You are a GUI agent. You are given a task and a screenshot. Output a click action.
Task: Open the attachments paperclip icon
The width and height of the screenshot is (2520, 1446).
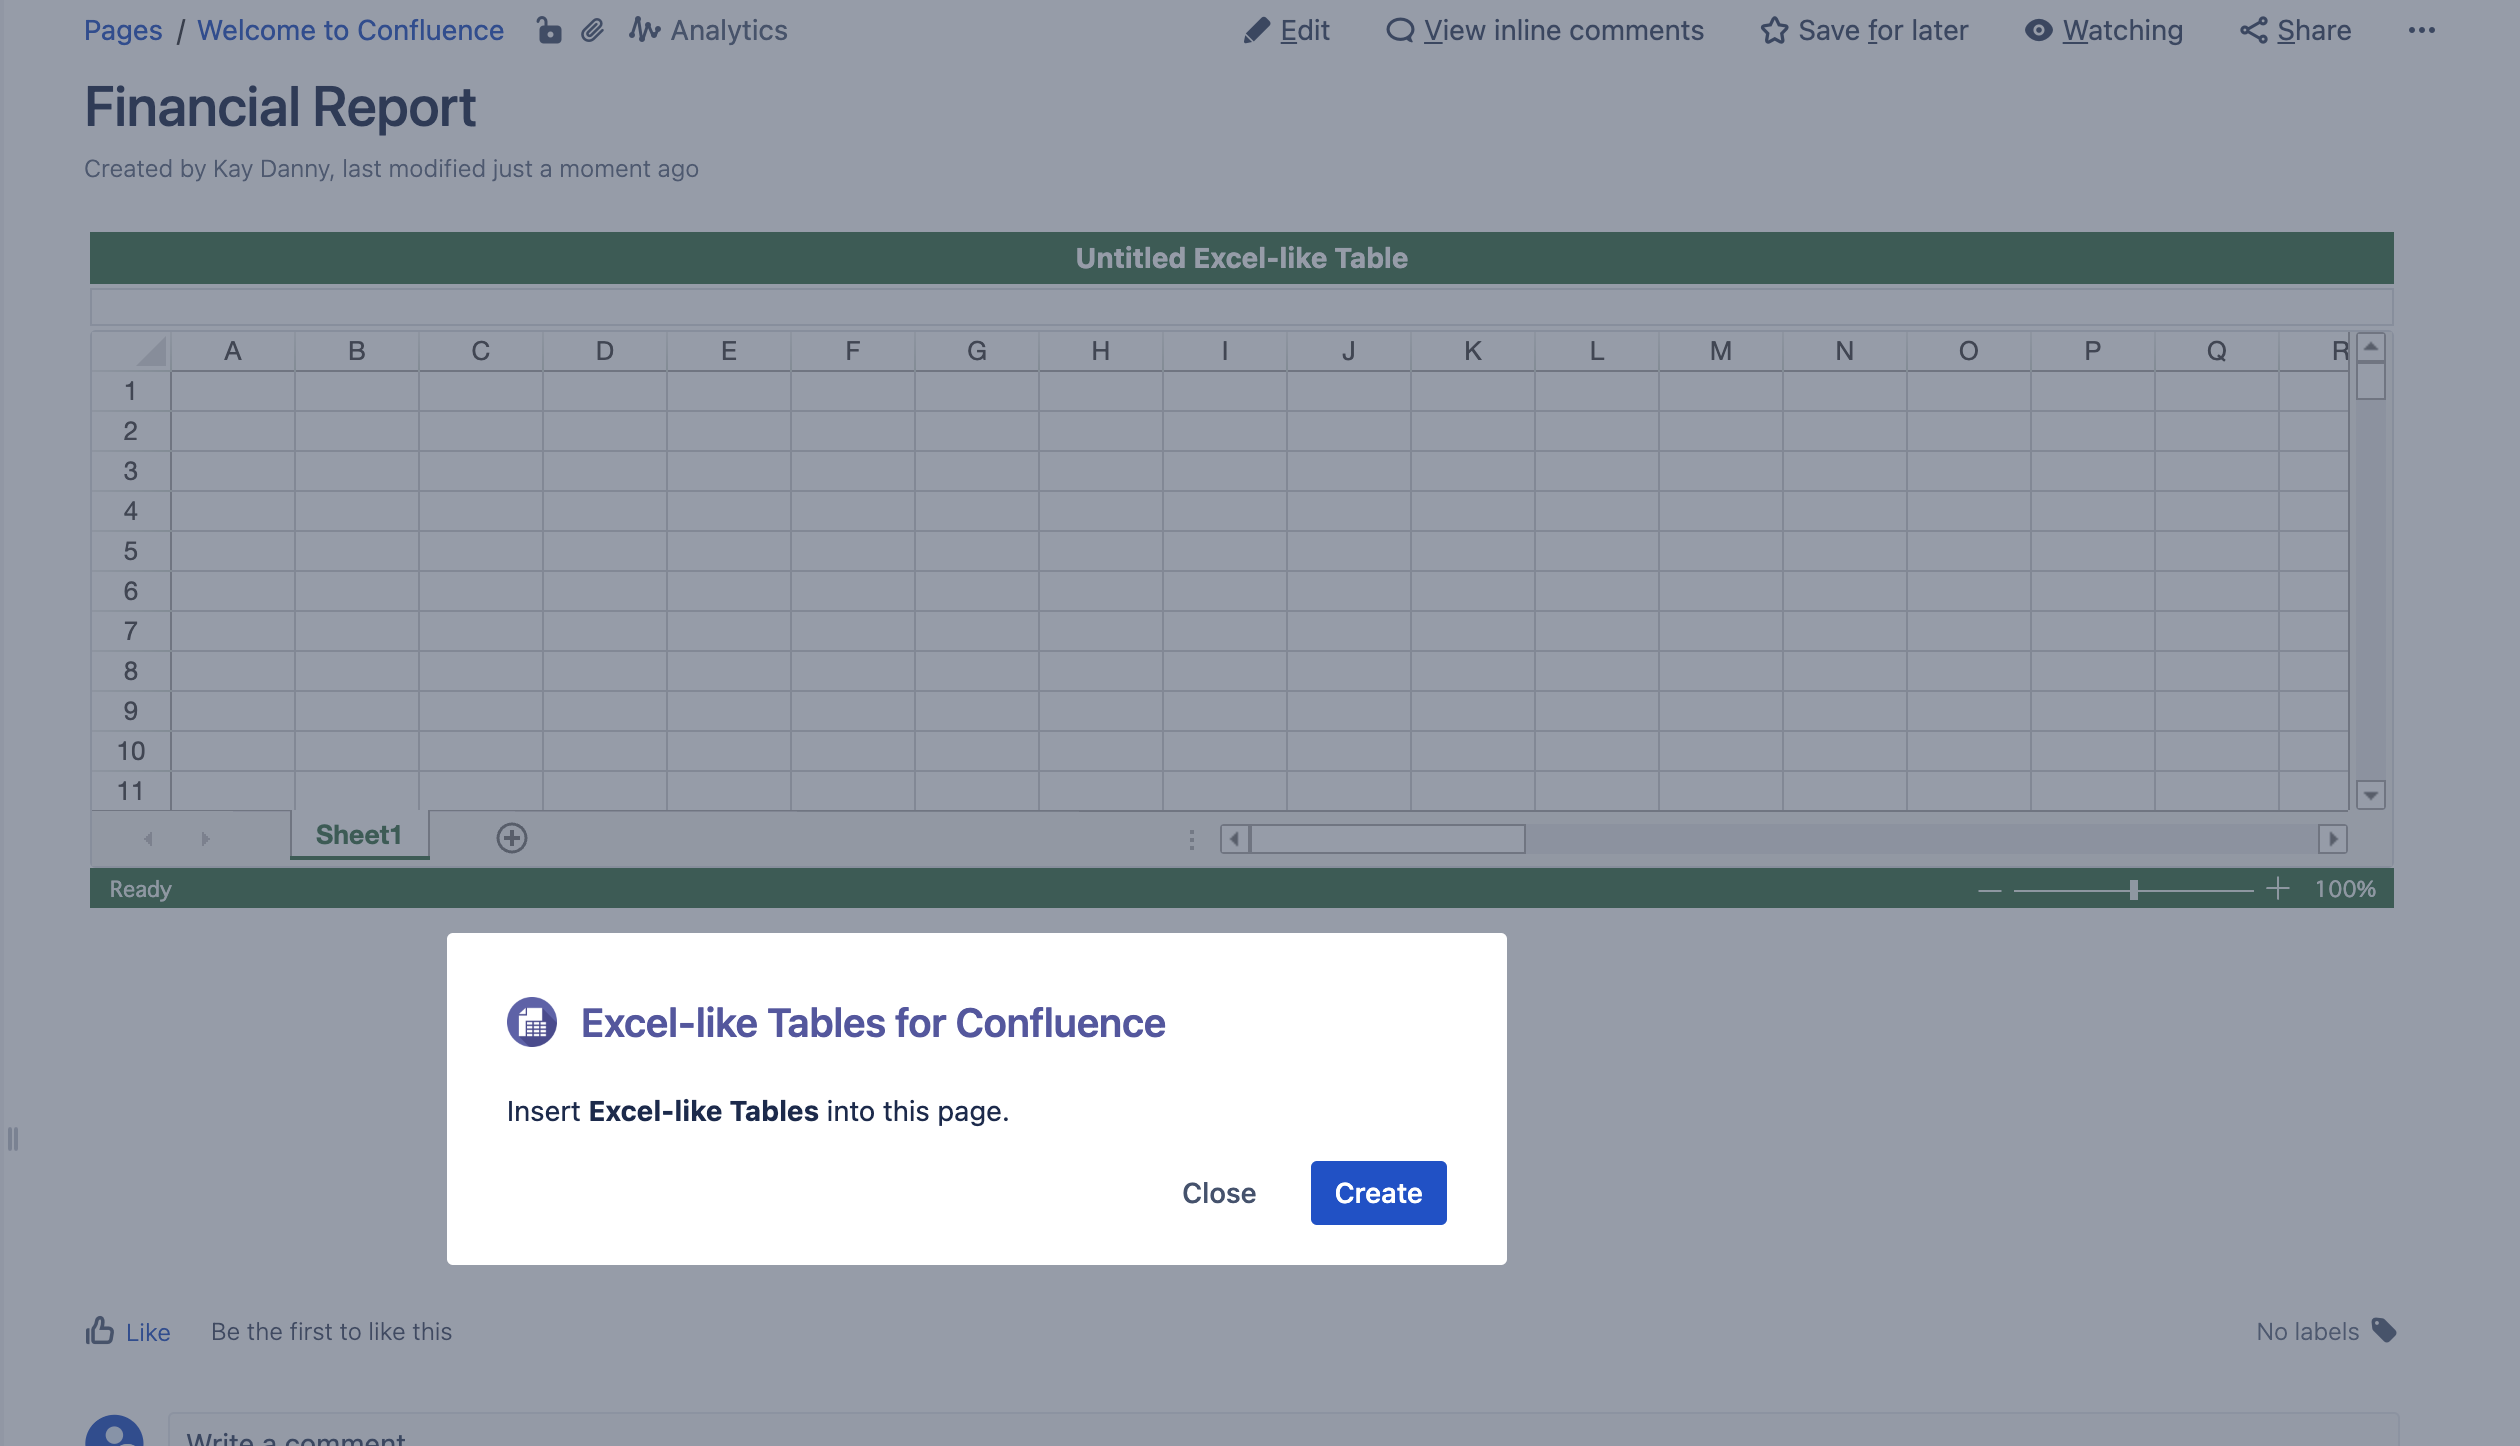[593, 31]
